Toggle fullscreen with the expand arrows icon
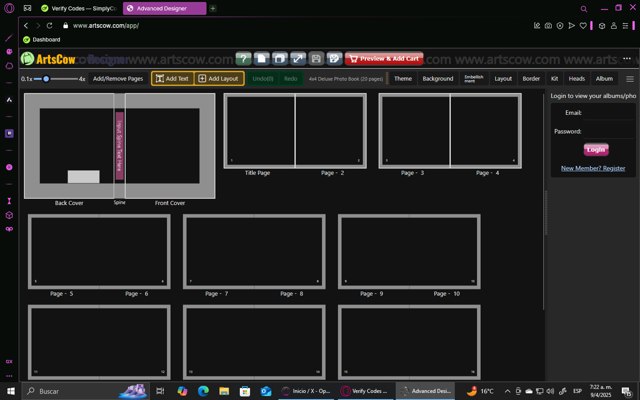Viewport: 640px width, 400px height. (298, 59)
